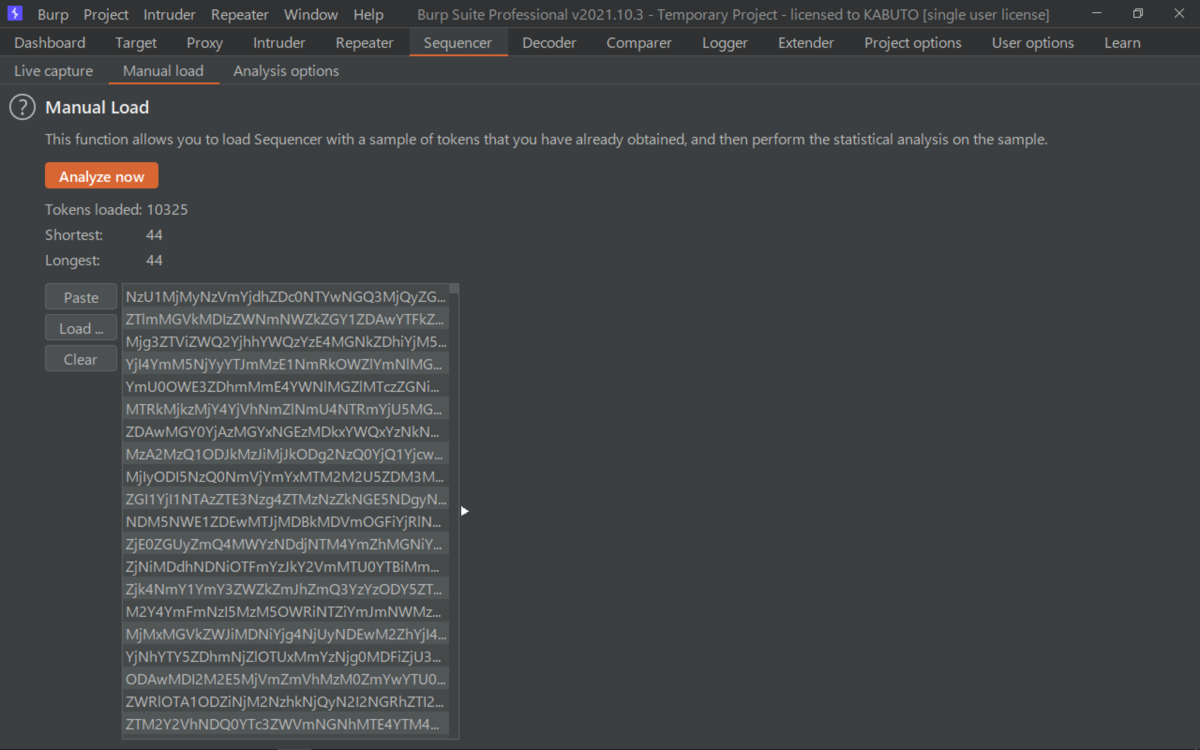
Task: Select token starting YjNhYTY5ZDhmNjZl
Action: pyautogui.click(x=286, y=657)
